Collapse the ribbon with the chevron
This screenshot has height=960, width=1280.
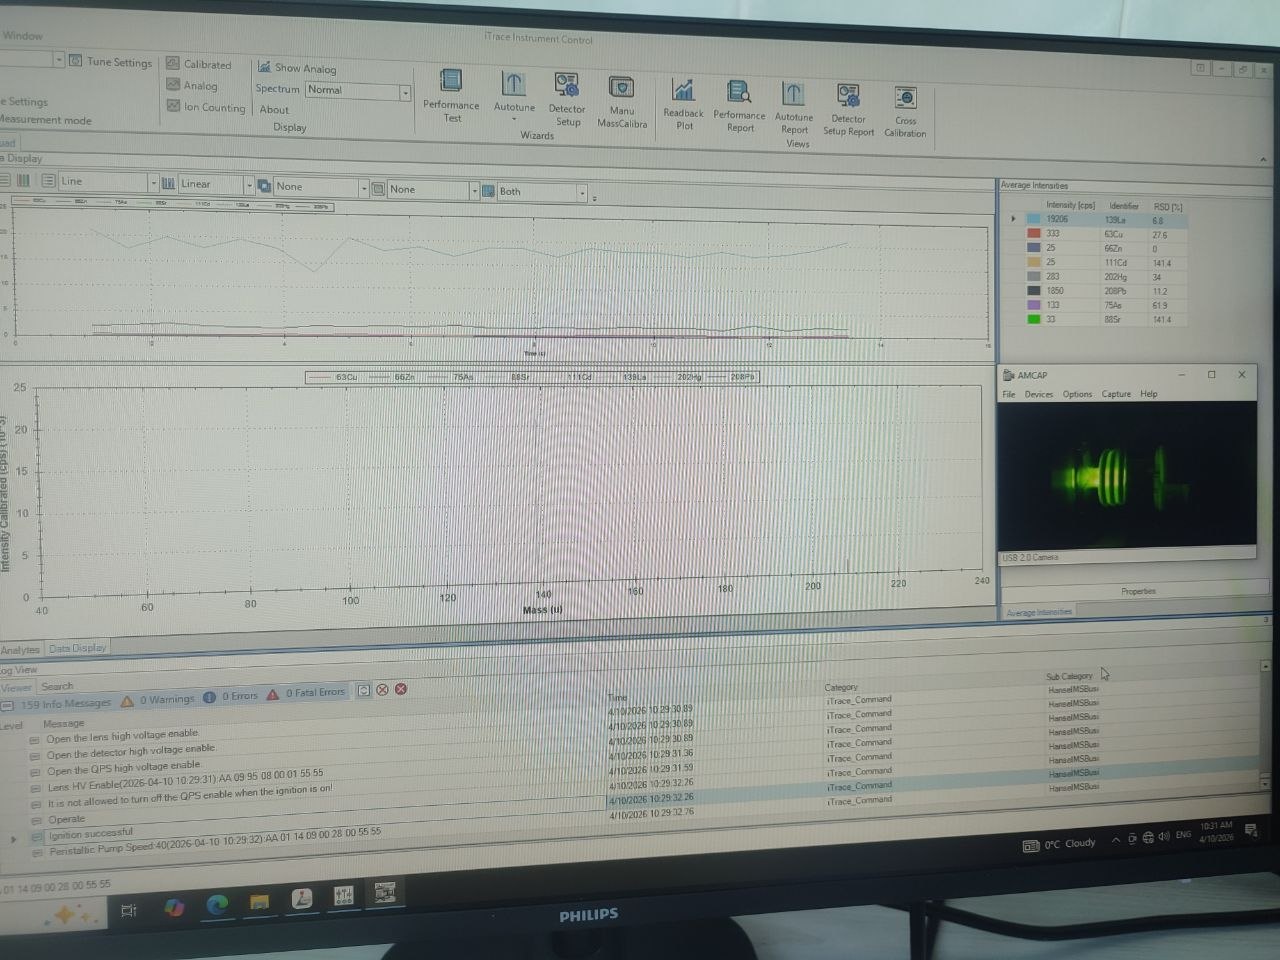click(1263, 159)
